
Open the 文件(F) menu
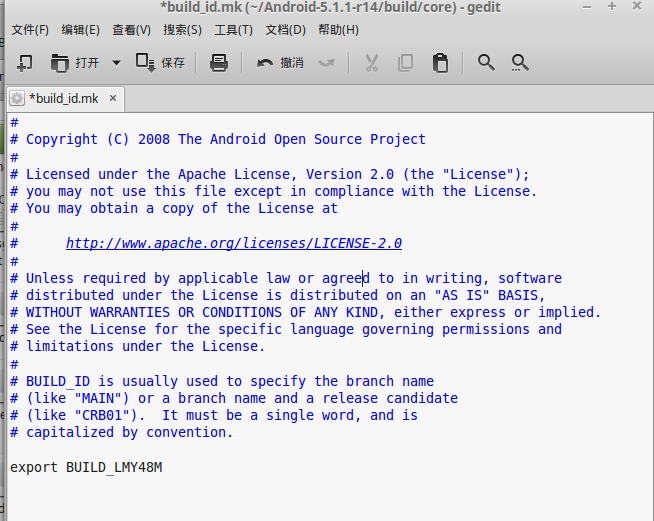[30, 30]
